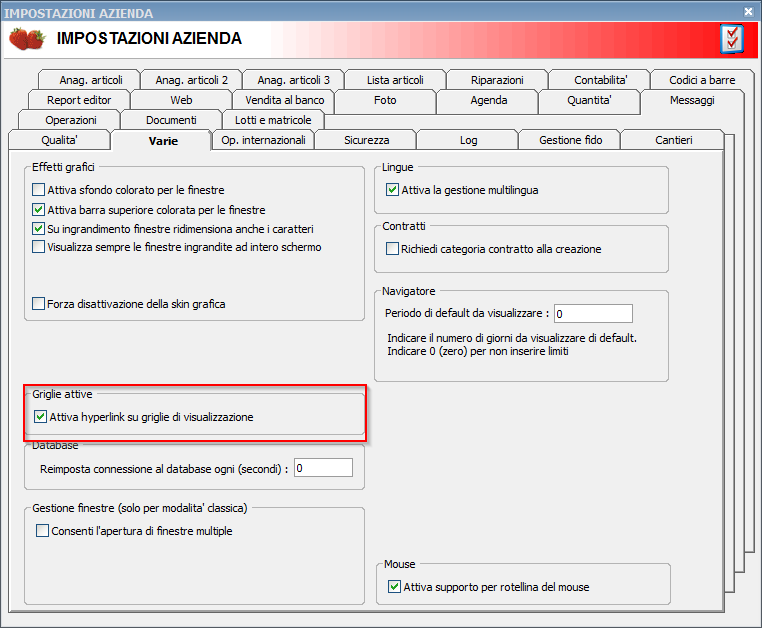Open the Contabilita' tab
The width and height of the screenshot is (762, 628).
(601, 80)
